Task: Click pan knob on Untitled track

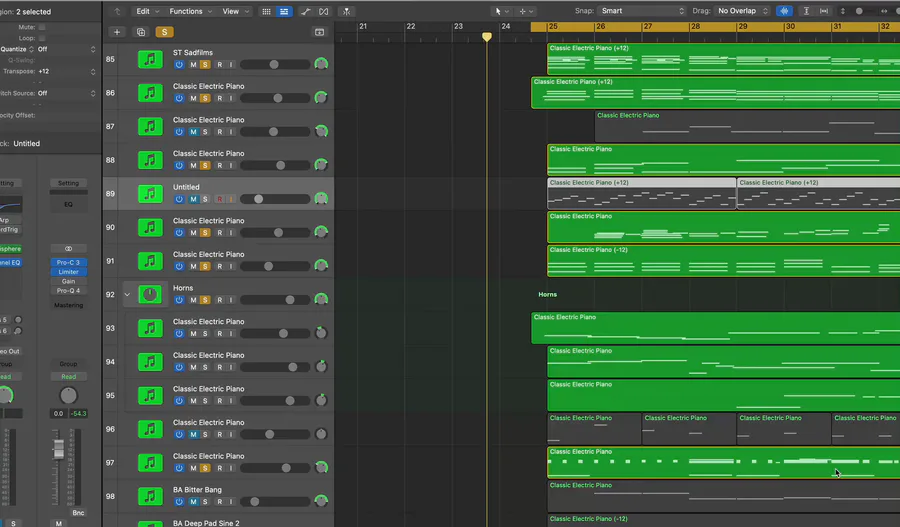Action: pos(321,199)
